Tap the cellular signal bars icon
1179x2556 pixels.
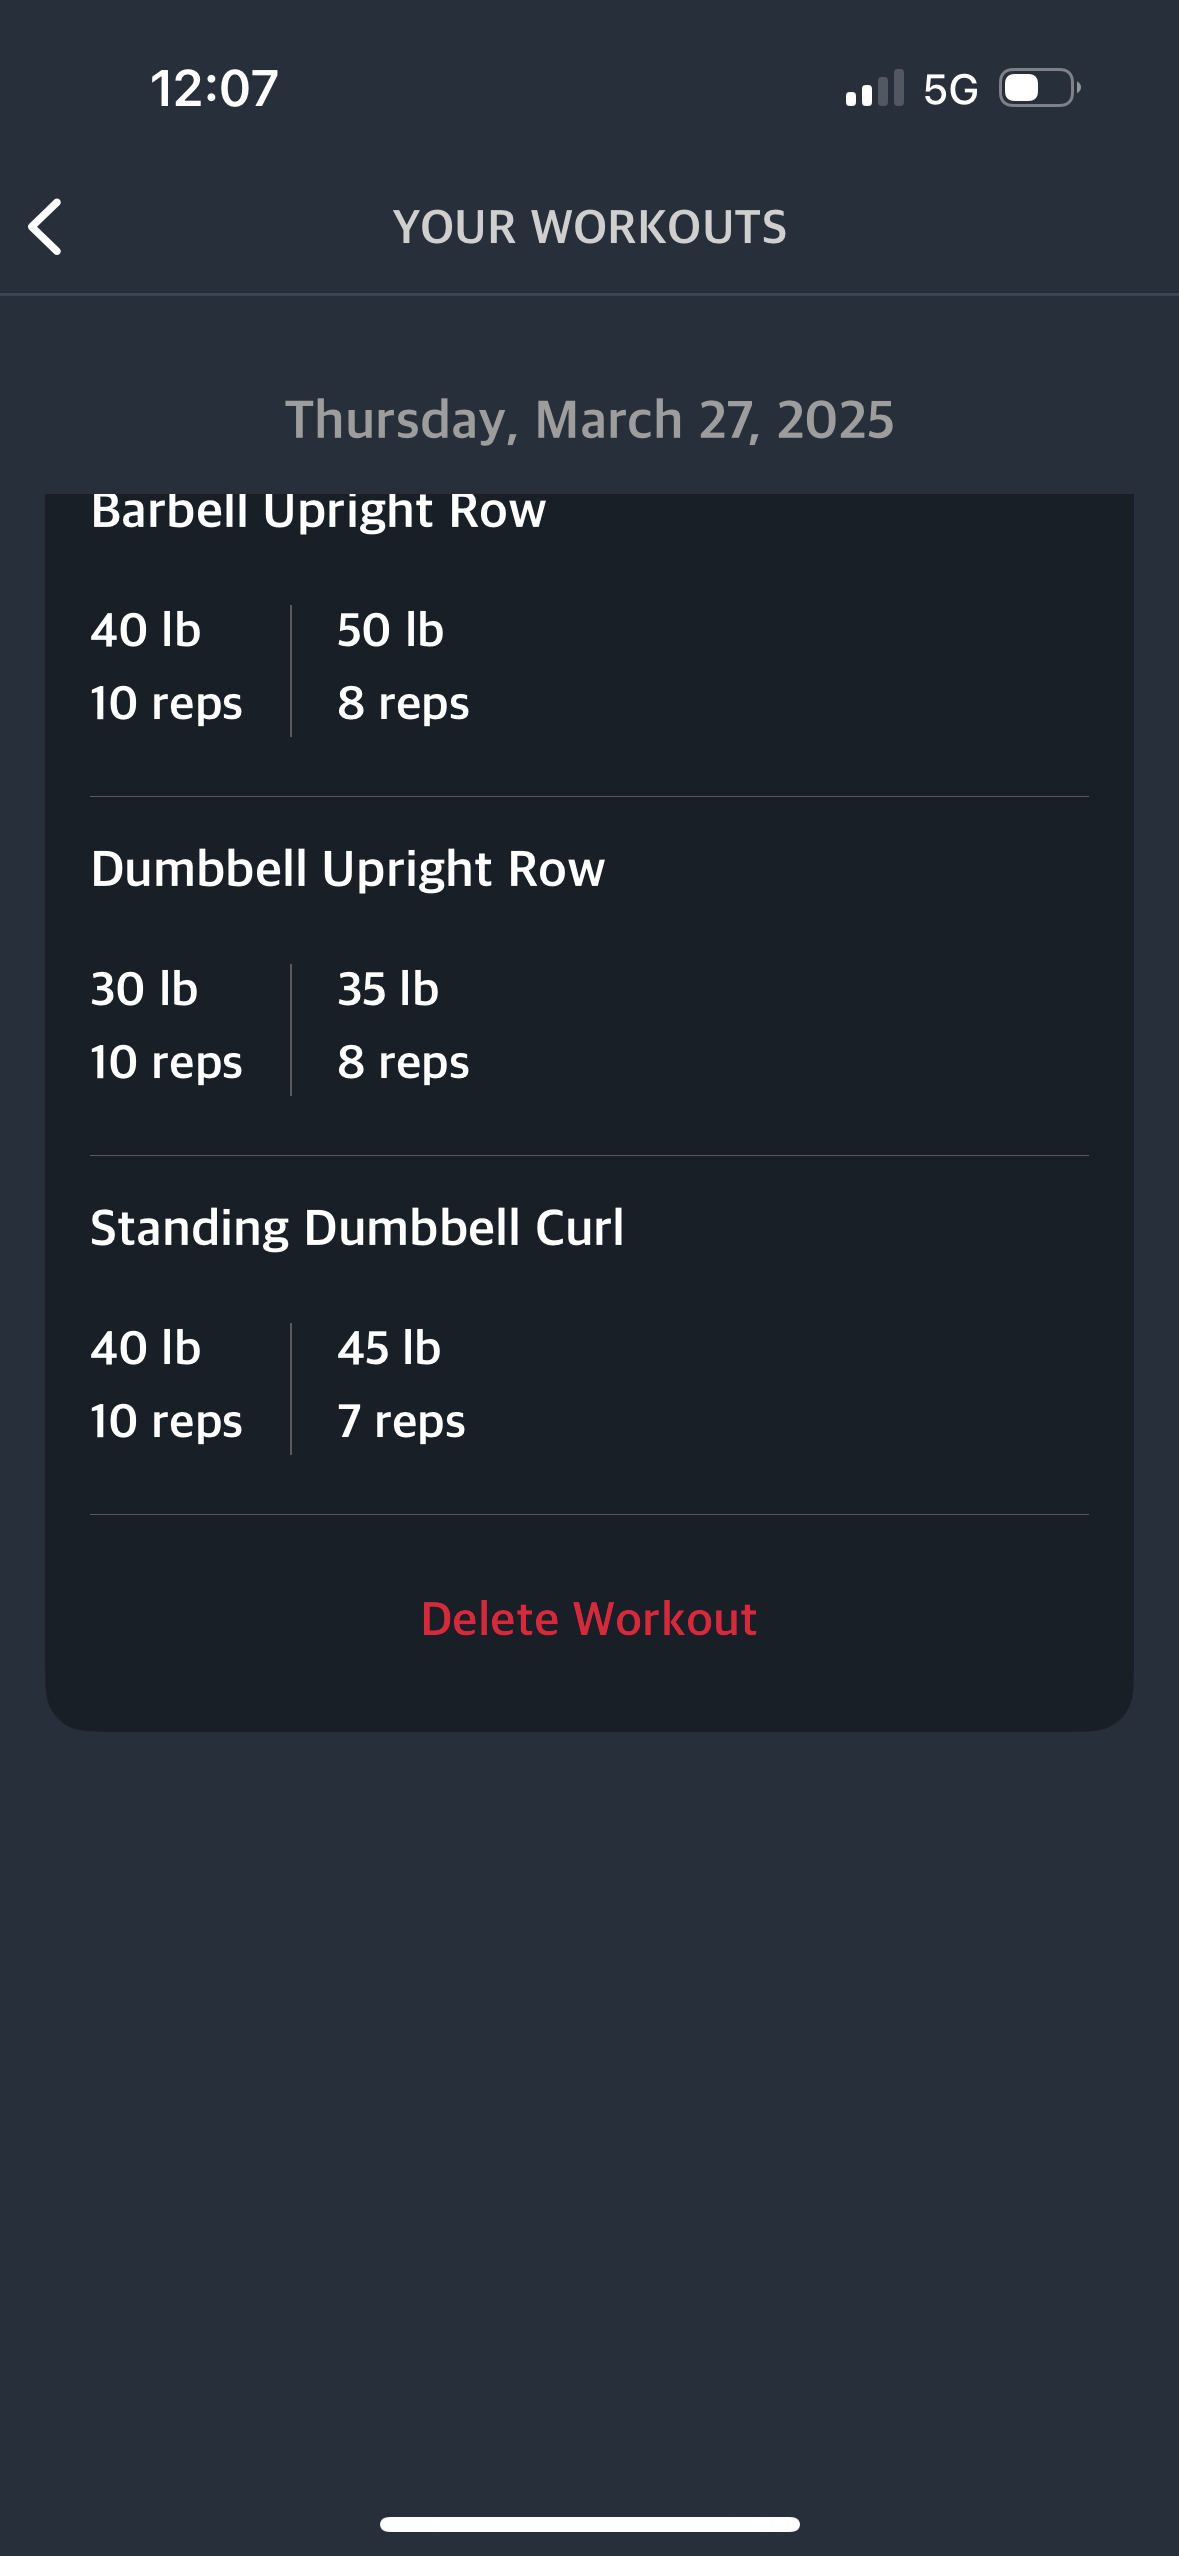click(x=875, y=88)
